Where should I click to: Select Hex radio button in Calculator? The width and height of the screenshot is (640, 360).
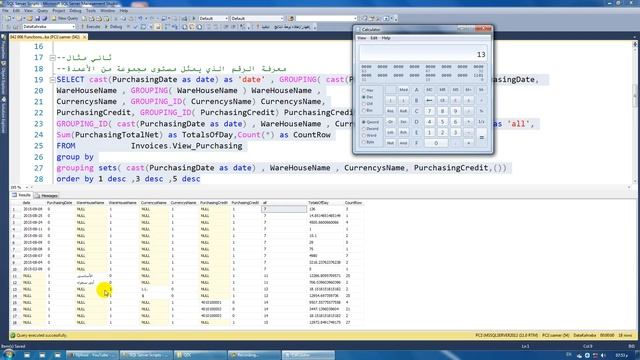(x=368, y=90)
